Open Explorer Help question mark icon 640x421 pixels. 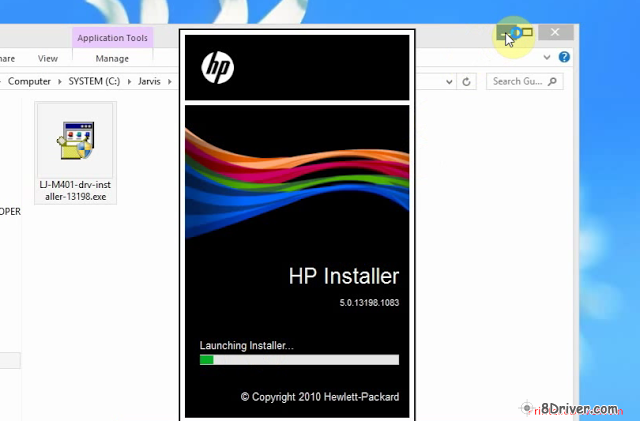pyautogui.click(x=564, y=57)
